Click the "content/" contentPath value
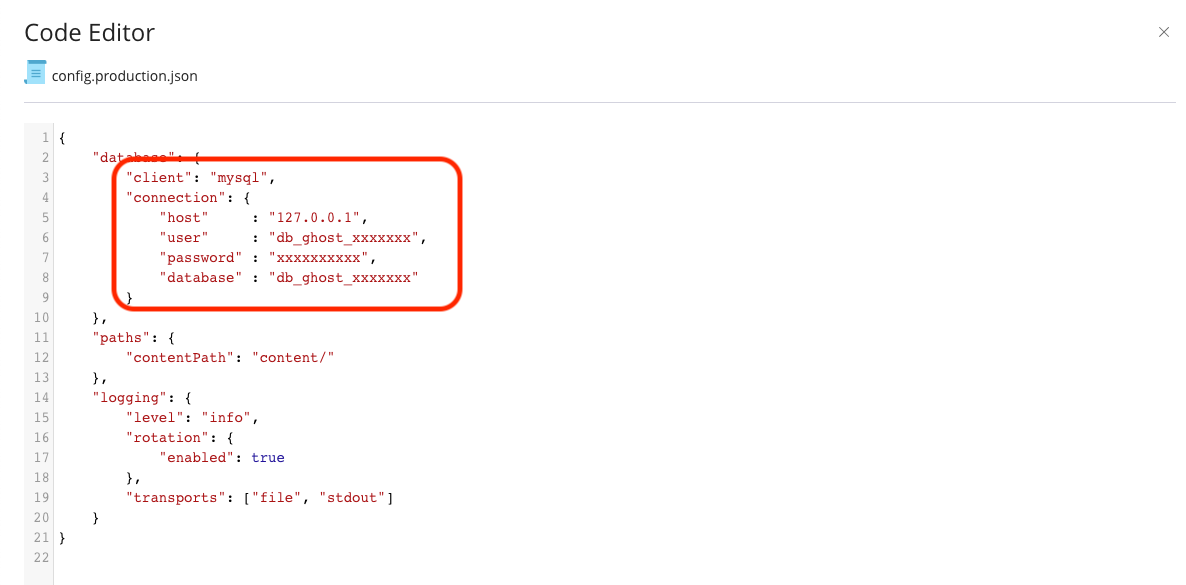This screenshot has height=585, width=1186. click(x=293, y=358)
